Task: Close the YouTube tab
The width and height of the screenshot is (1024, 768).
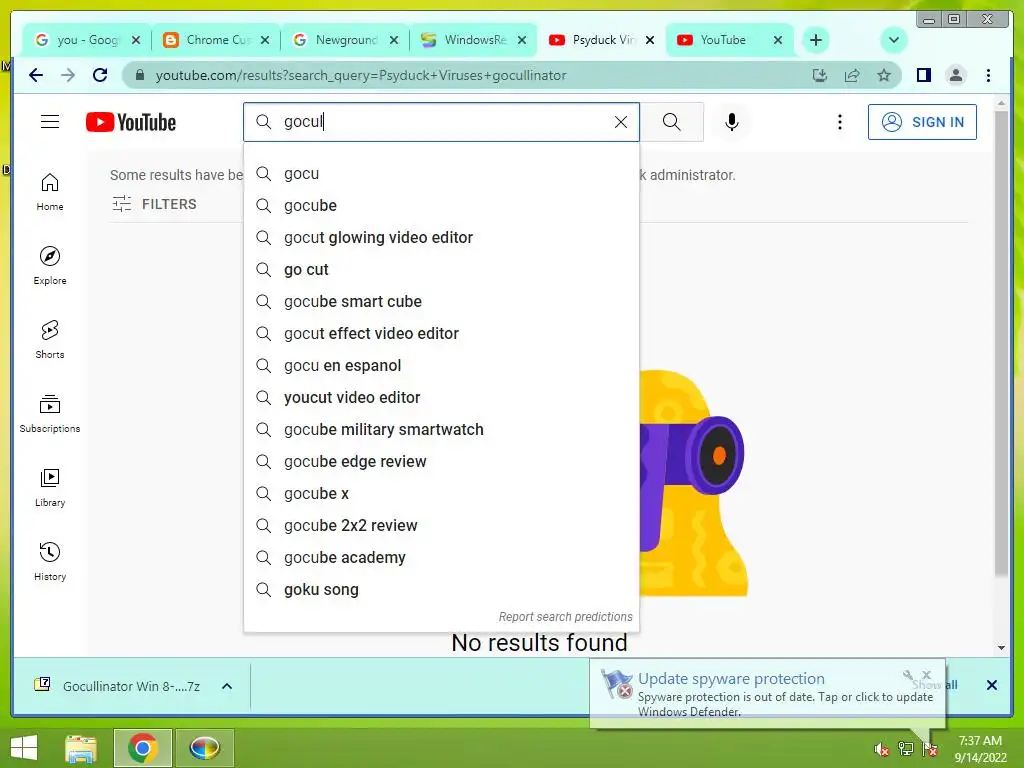Action: [777, 40]
